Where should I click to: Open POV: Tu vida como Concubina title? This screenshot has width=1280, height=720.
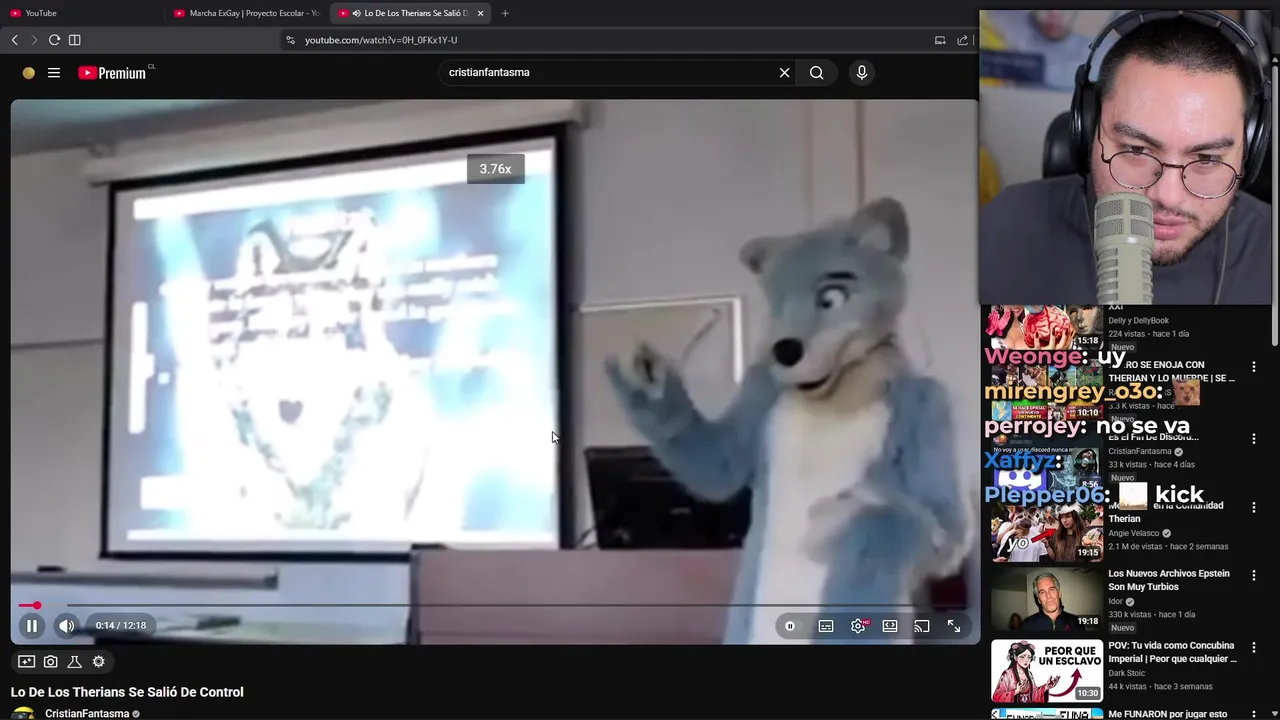coord(1172,652)
